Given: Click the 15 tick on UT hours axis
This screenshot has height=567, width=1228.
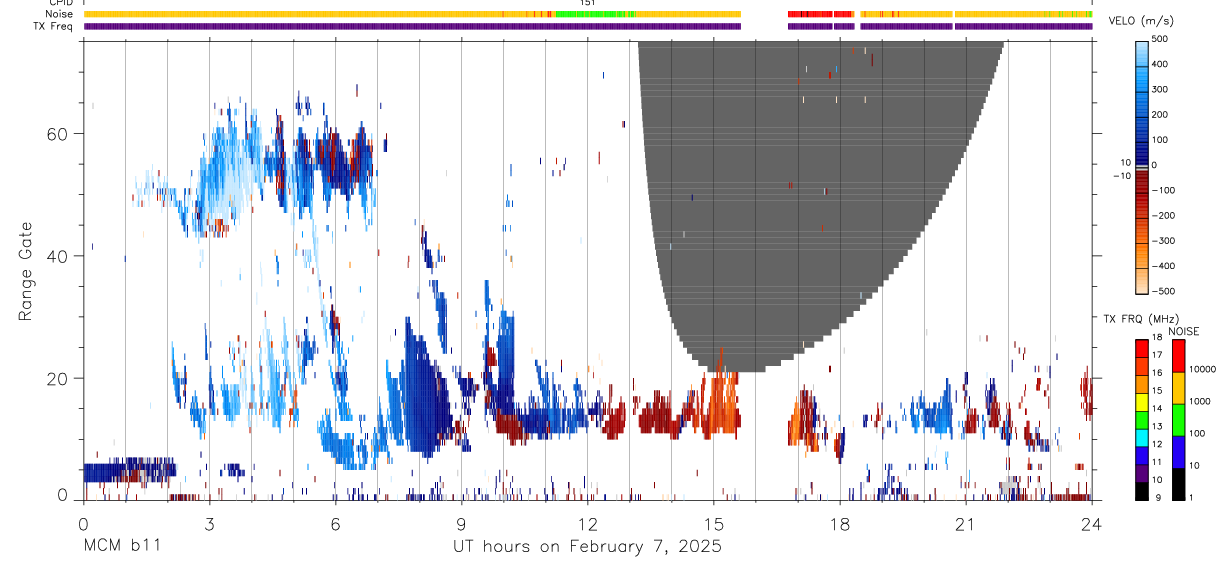Looking at the screenshot, I should coord(714,524).
